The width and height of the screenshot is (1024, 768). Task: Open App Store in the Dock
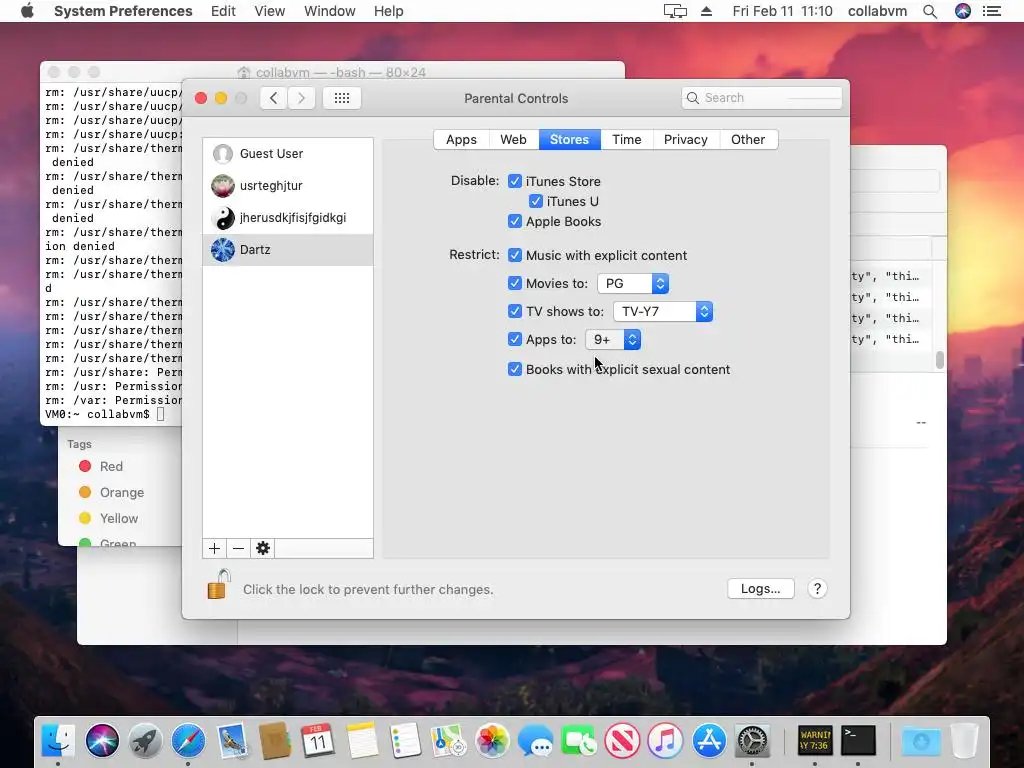click(x=709, y=741)
